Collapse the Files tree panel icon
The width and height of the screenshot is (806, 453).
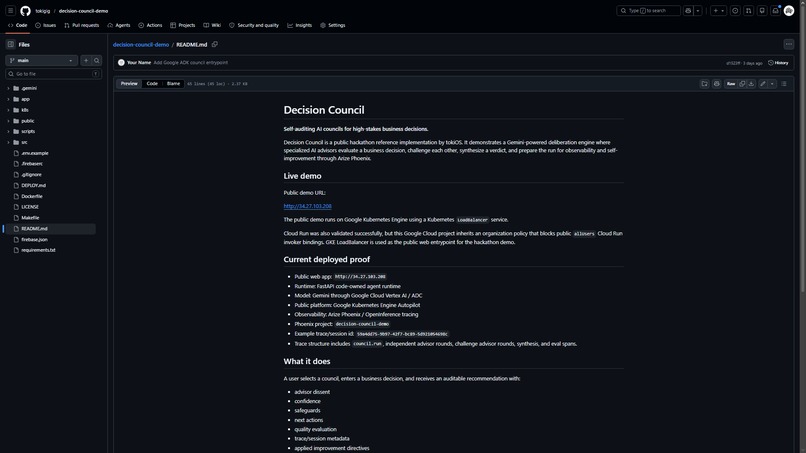(x=10, y=44)
